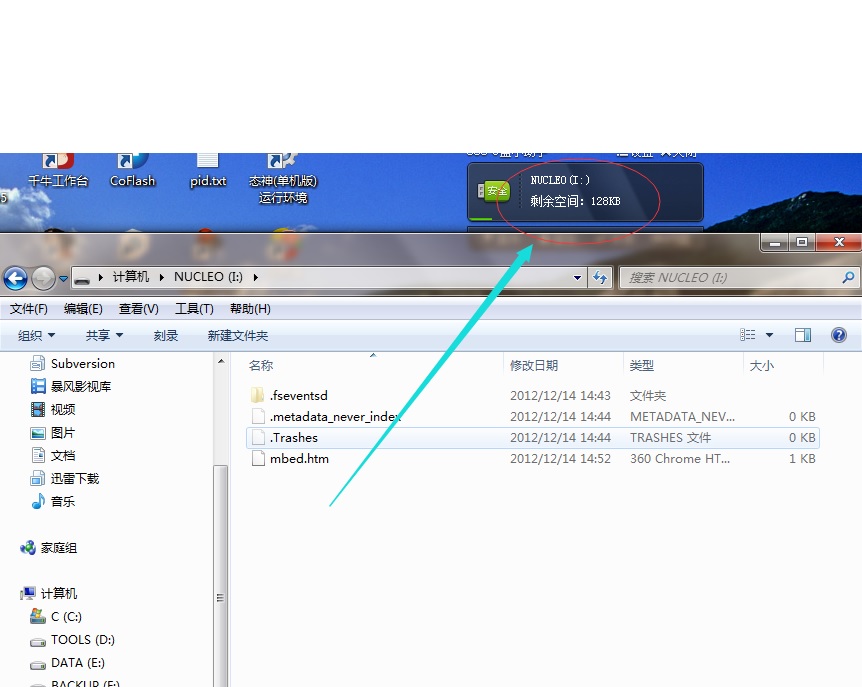Click the 态神(单机版)运行环境 desktop shortcut
Viewport: 862px width, 687px height.
point(283,179)
